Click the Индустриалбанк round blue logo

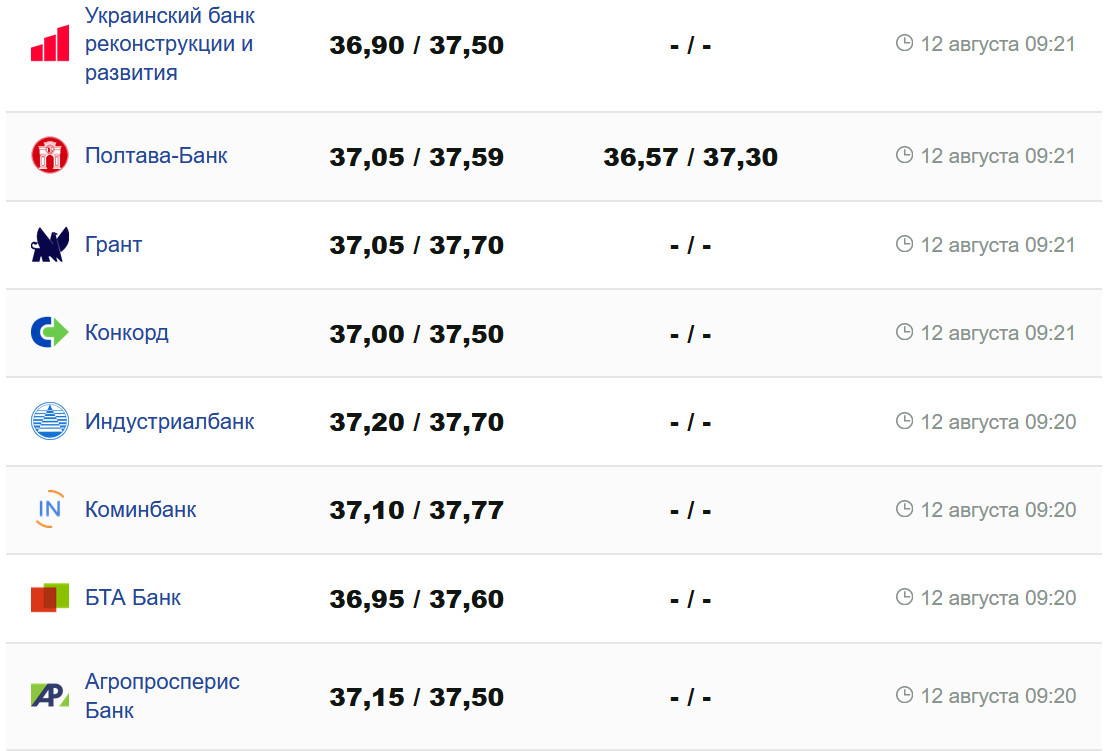[x=50, y=421]
